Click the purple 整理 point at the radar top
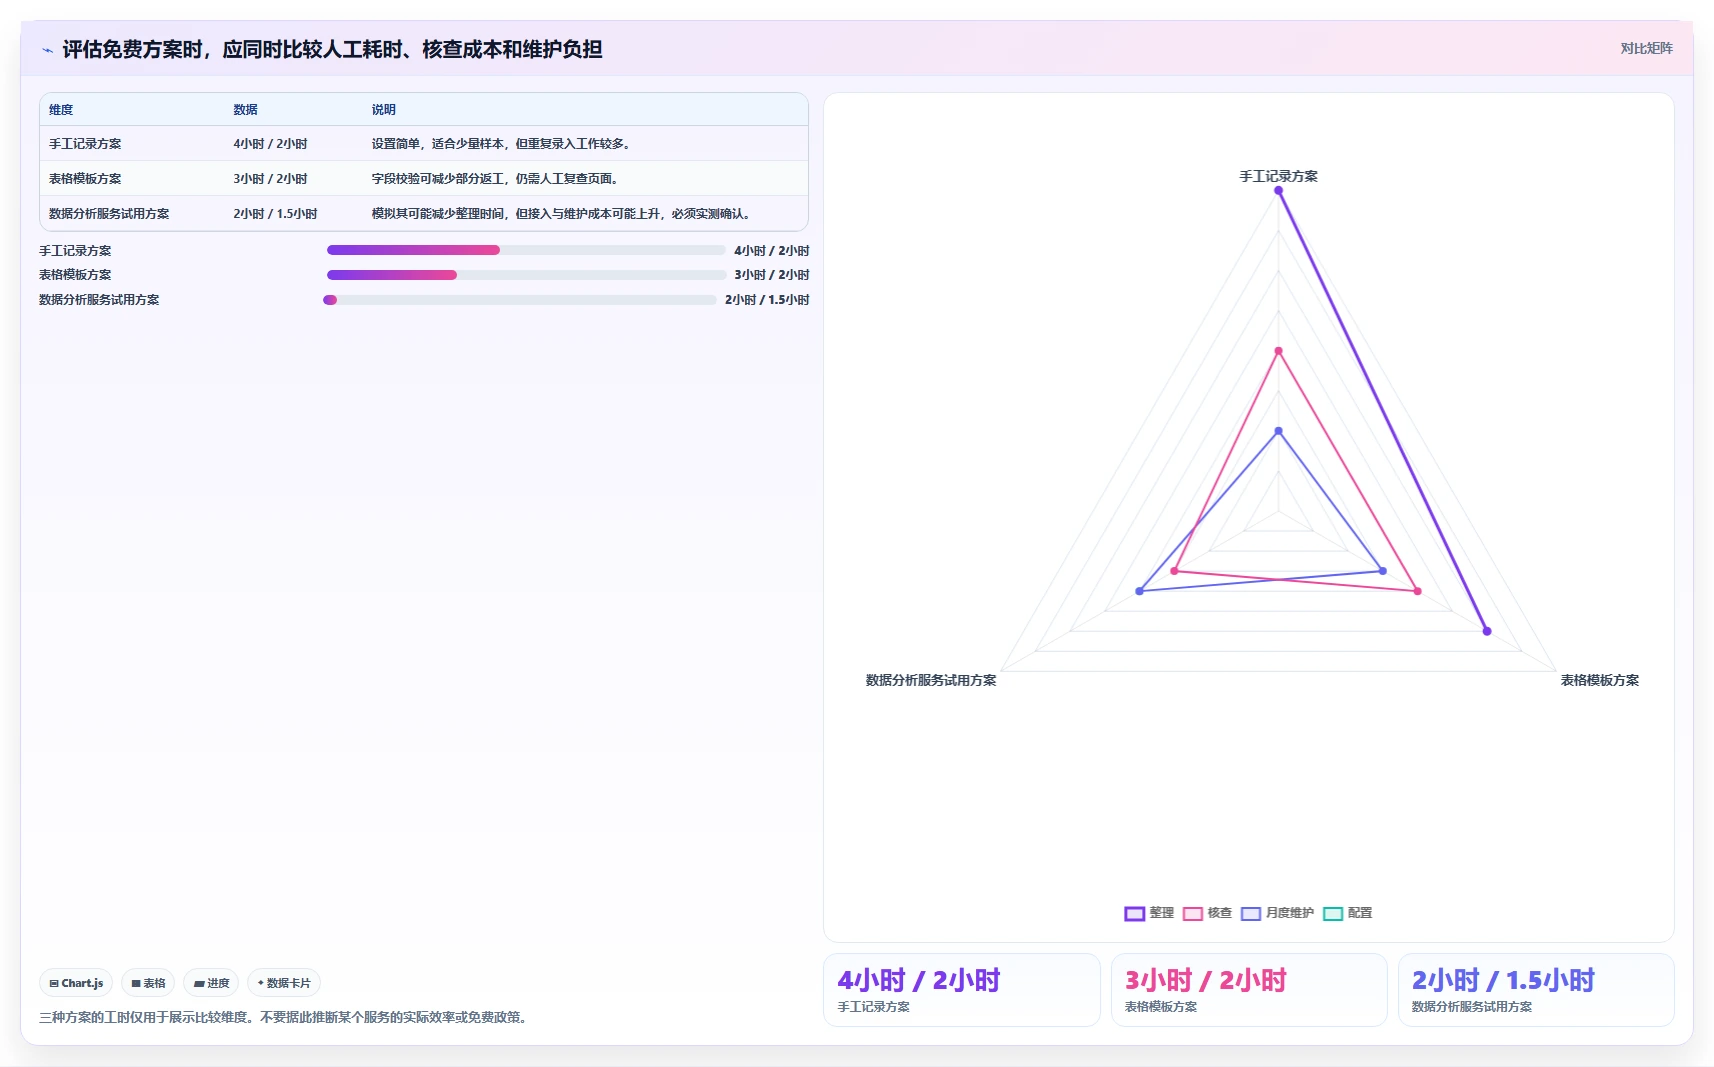 1278,191
